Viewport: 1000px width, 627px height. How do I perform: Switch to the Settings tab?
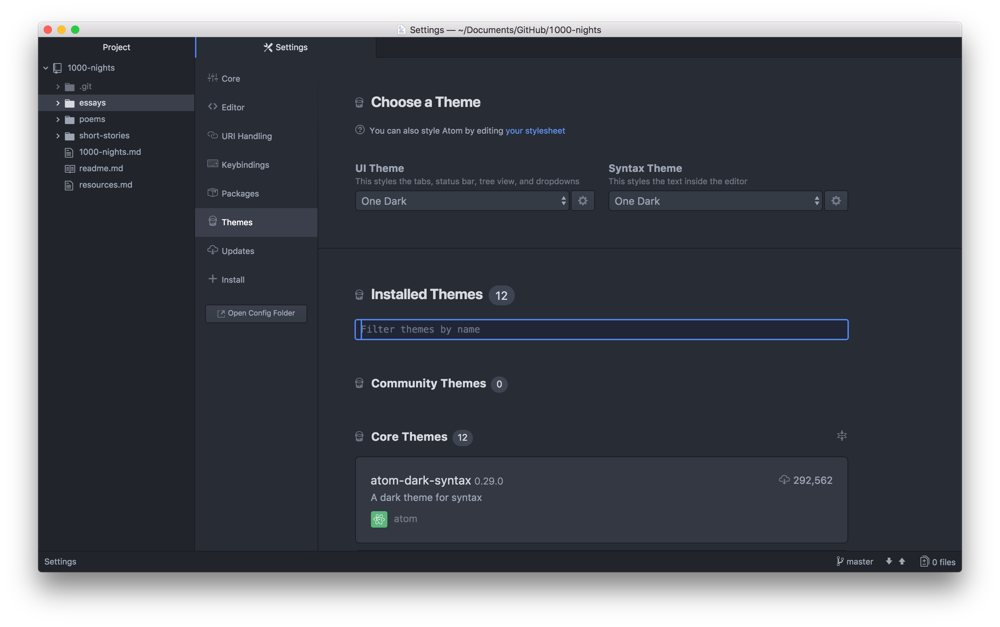pos(286,47)
